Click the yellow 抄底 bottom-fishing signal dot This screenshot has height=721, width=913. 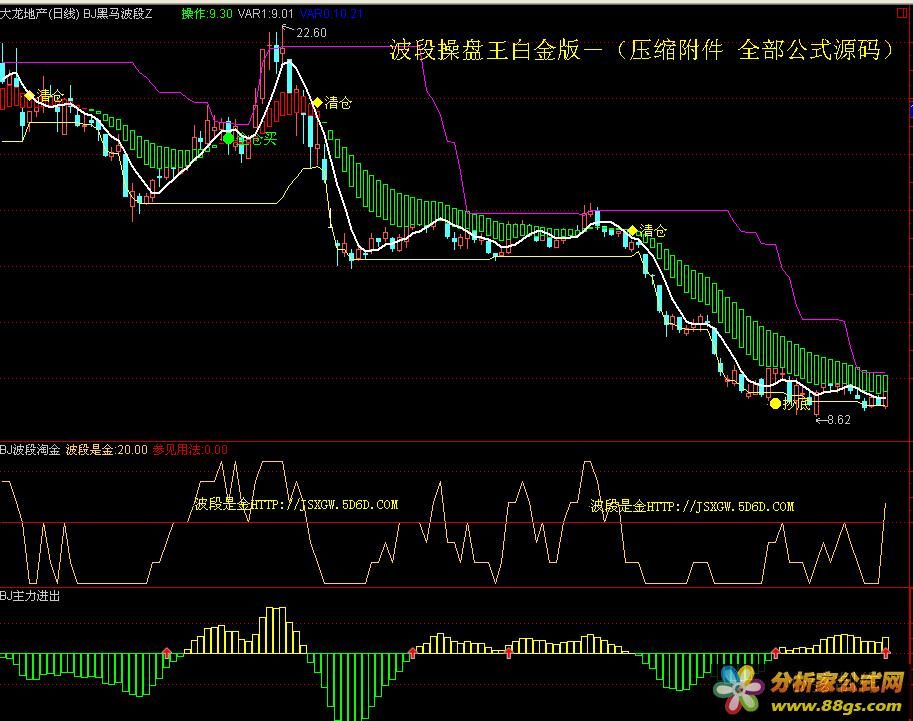pyautogui.click(x=775, y=404)
